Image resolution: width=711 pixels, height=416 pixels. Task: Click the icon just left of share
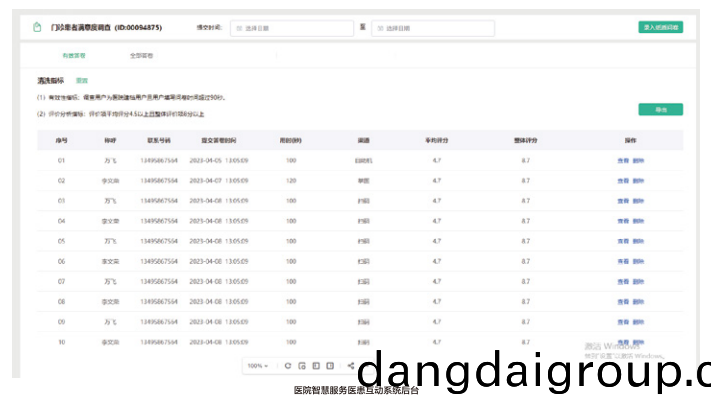coord(331,366)
